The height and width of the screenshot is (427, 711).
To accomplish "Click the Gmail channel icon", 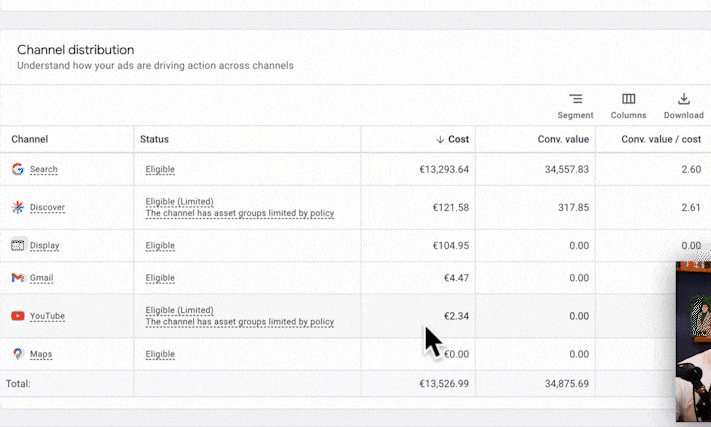I will click(x=18, y=278).
